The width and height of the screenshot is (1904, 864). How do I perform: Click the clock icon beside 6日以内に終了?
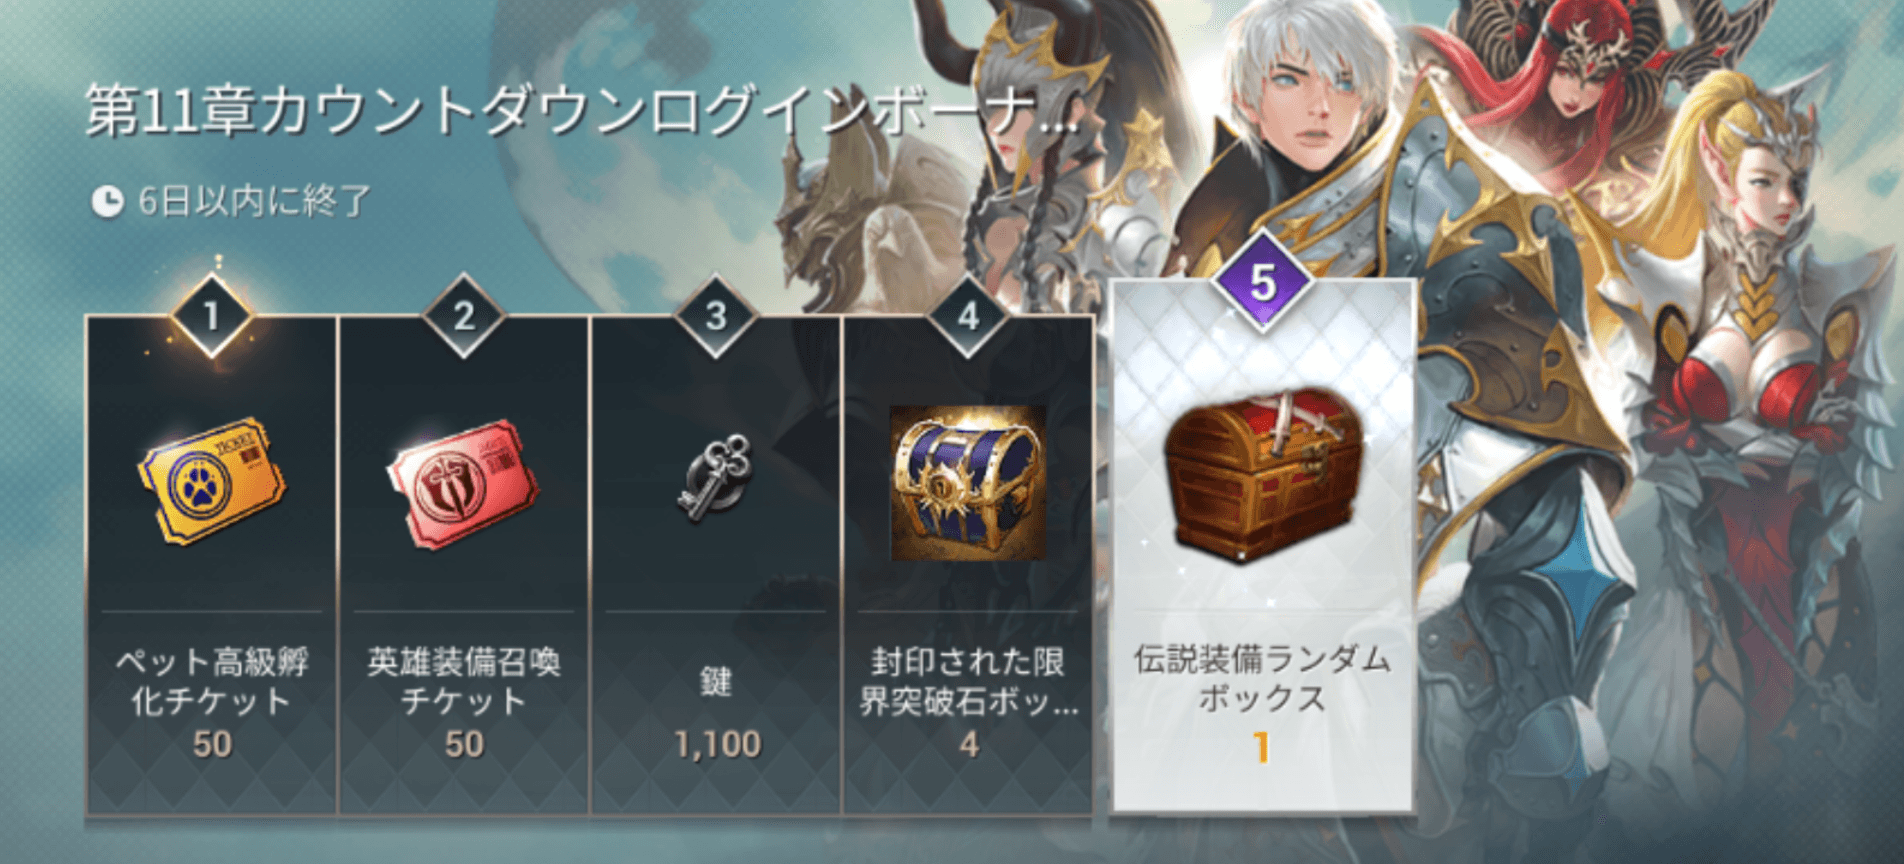107,201
